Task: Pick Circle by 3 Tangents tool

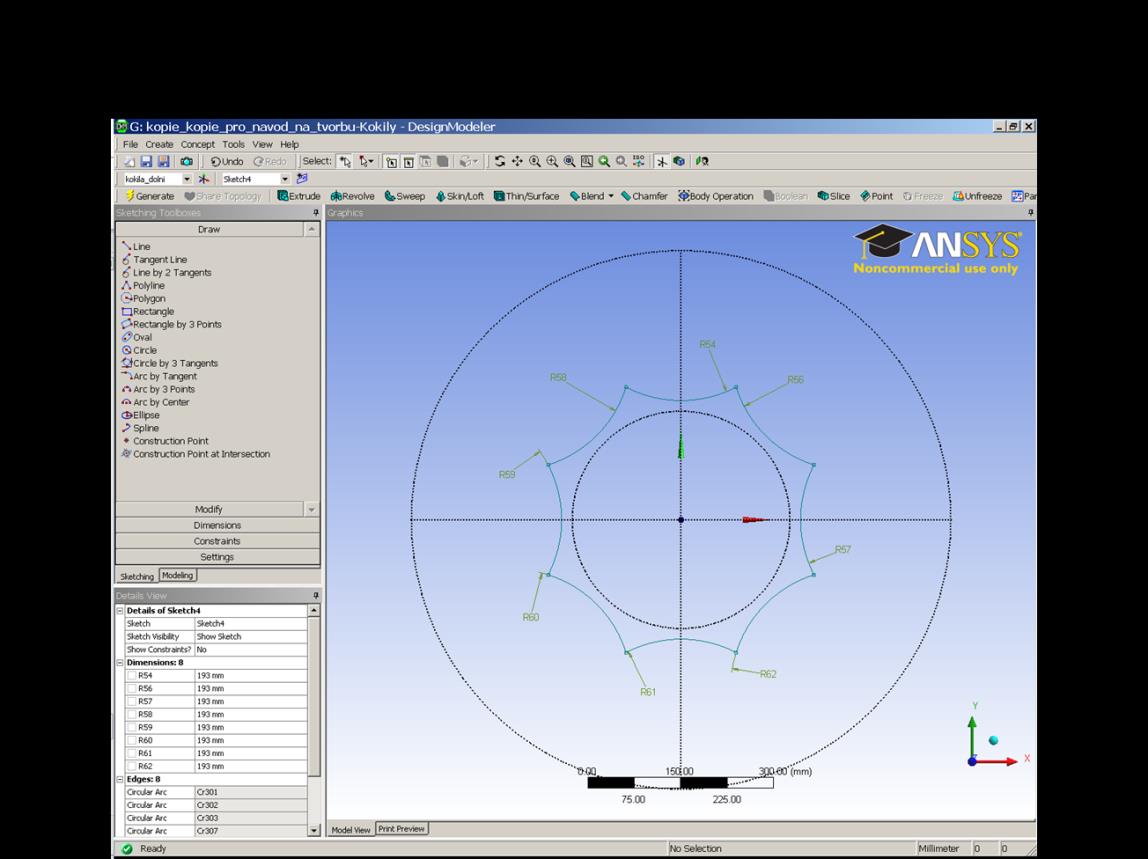Action: (x=170, y=363)
